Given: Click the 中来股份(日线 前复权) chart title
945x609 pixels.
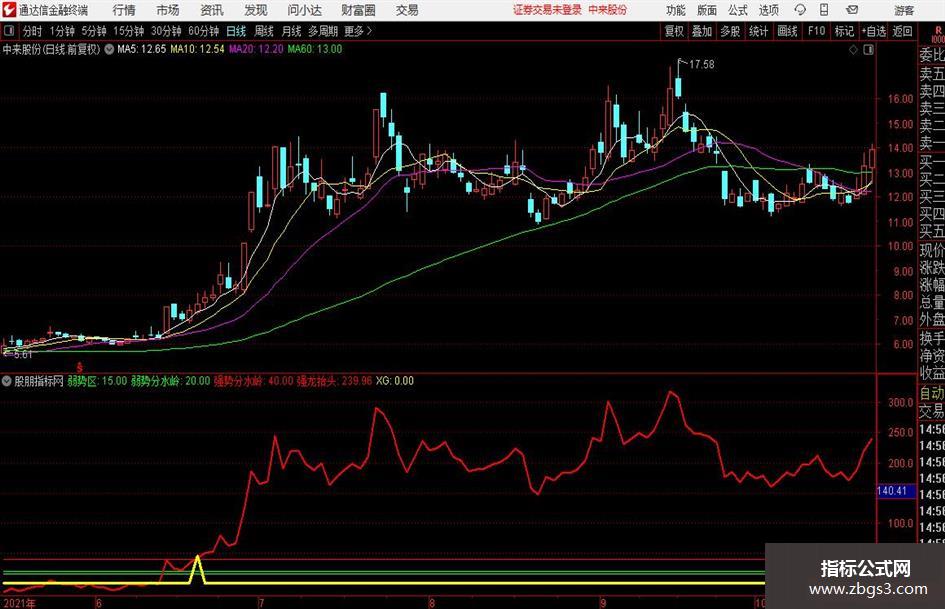Looking at the screenshot, I should tap(52, 49).
